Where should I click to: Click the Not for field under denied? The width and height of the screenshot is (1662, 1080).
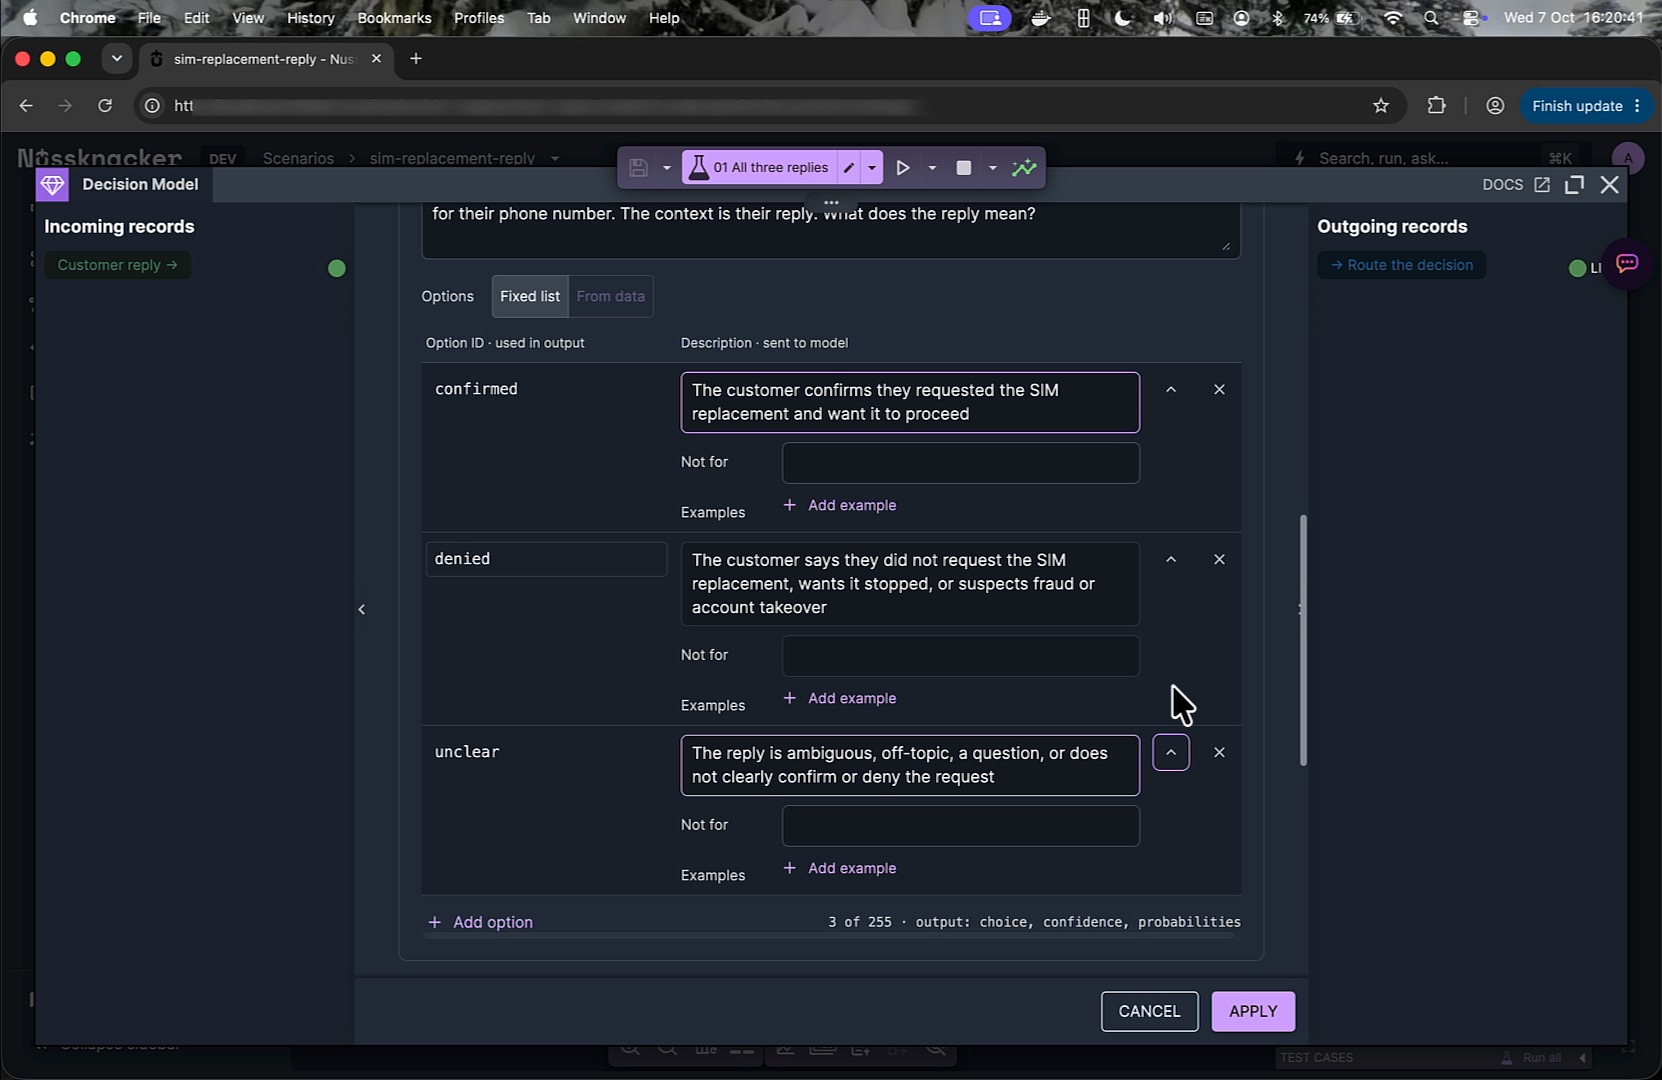tap(960, 656)
